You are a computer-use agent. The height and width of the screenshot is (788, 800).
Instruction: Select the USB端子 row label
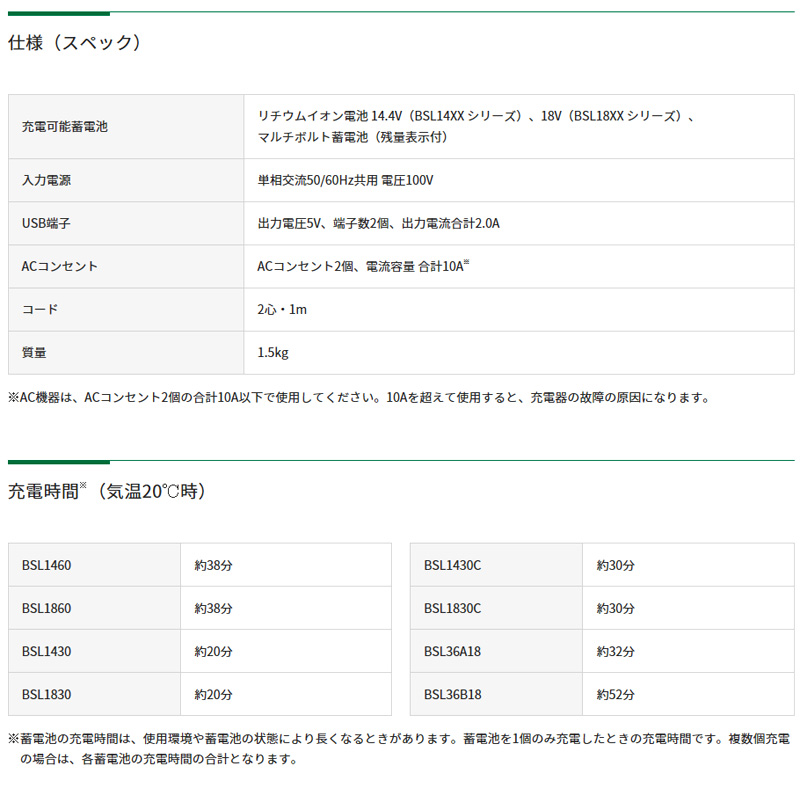click(46, 223)
